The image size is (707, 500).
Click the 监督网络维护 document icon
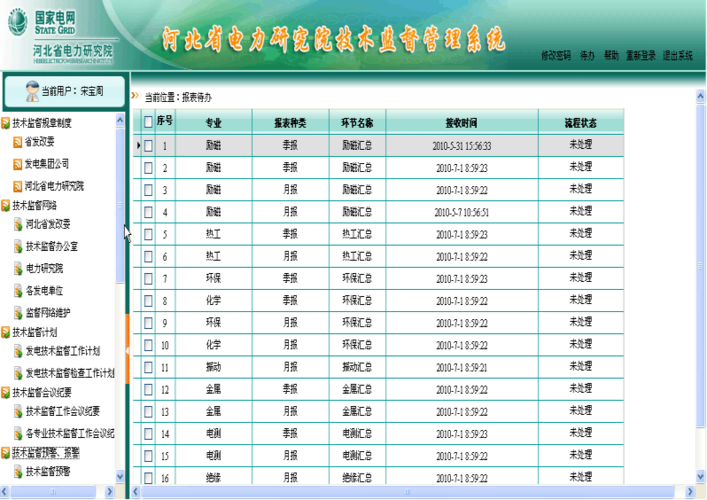(x=18, y=312)
